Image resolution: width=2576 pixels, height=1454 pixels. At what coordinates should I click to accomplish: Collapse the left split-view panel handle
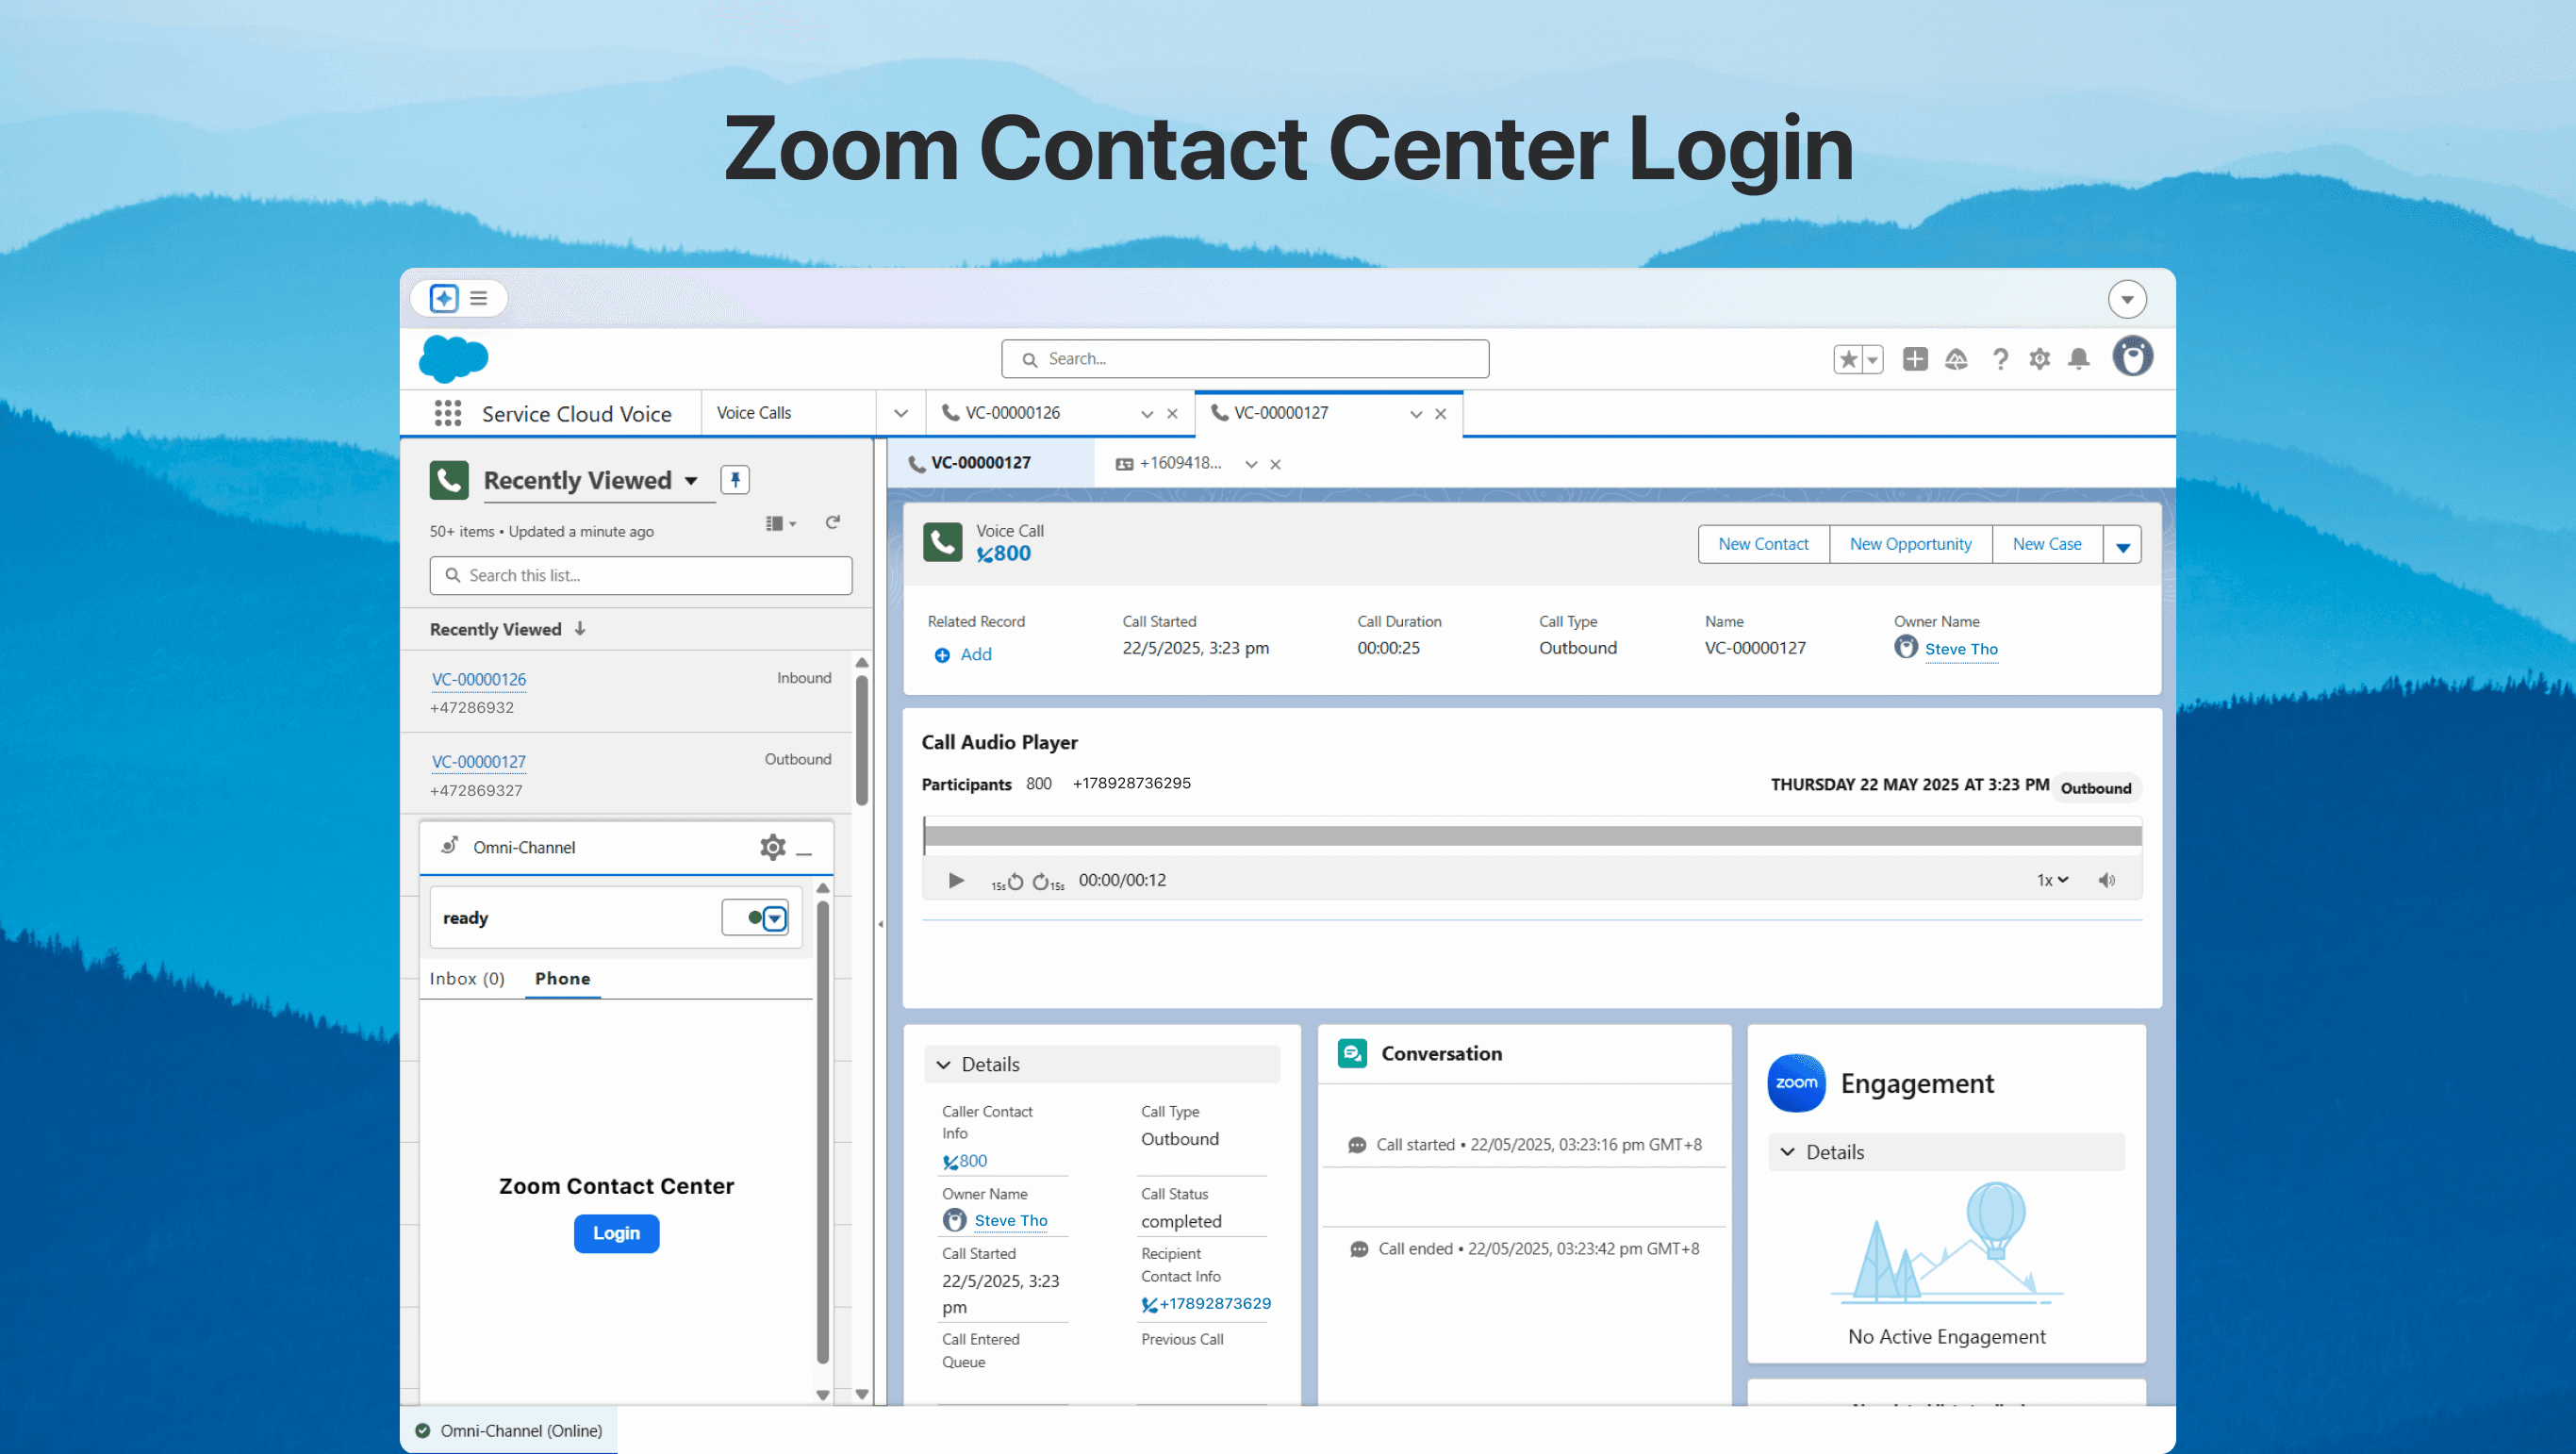coord(880,924)
